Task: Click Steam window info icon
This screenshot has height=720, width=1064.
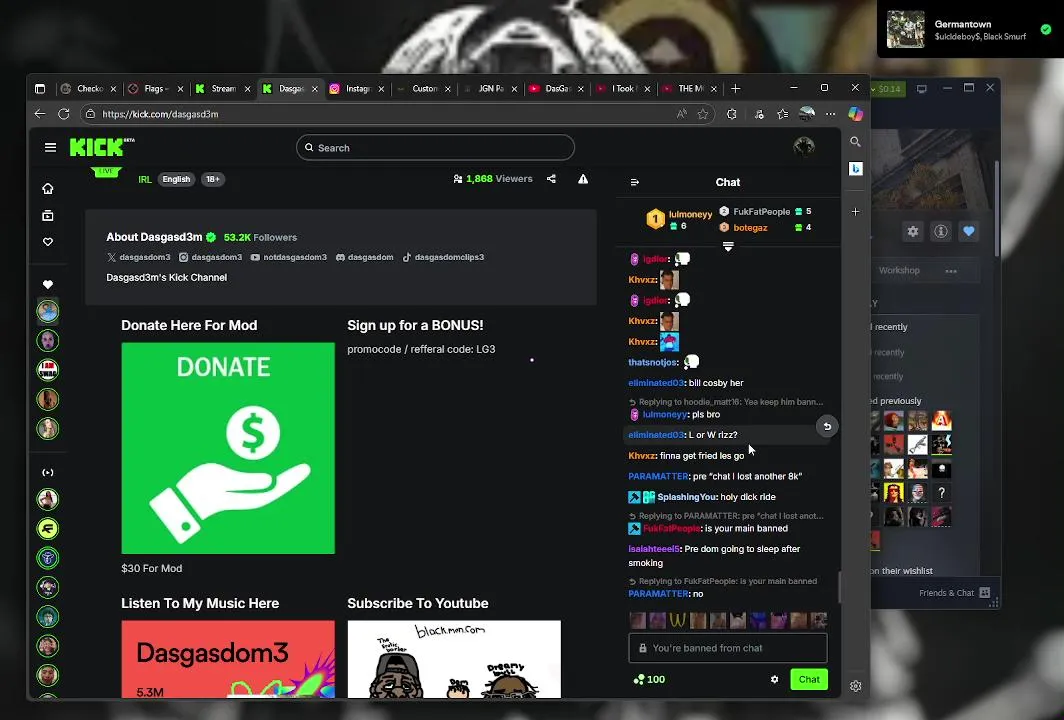Action: click(940, 231)
